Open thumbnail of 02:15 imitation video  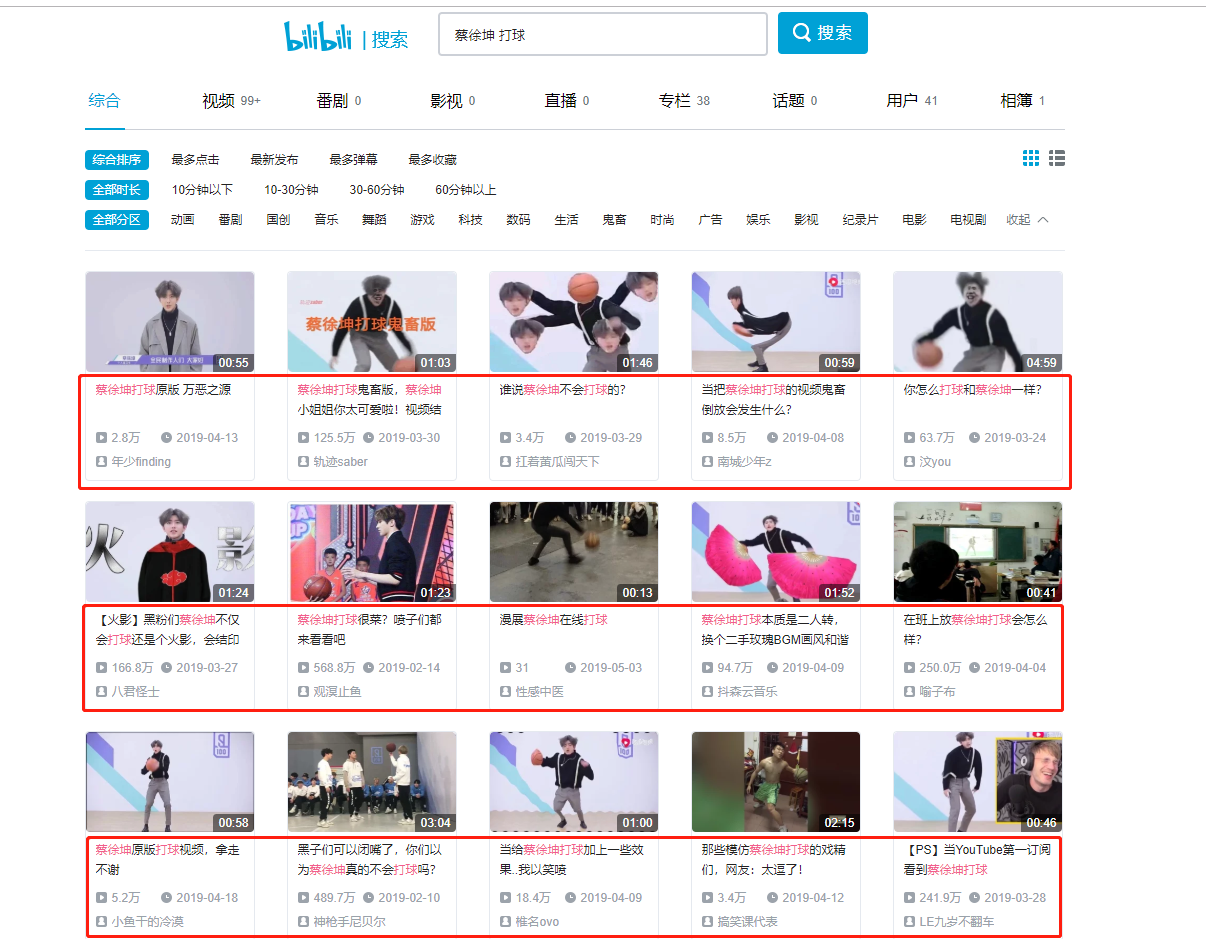click(776, 782)
